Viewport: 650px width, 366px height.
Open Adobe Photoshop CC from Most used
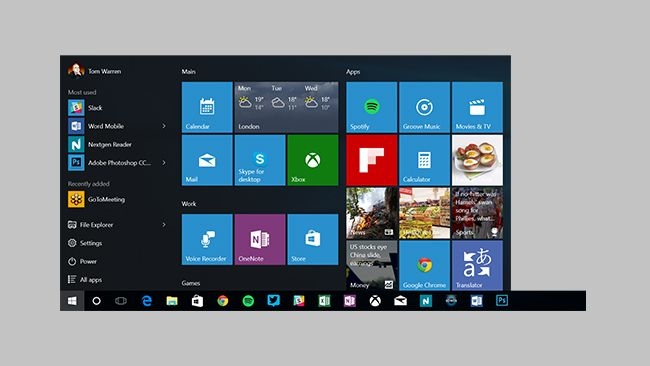click(x=117, y=162)
